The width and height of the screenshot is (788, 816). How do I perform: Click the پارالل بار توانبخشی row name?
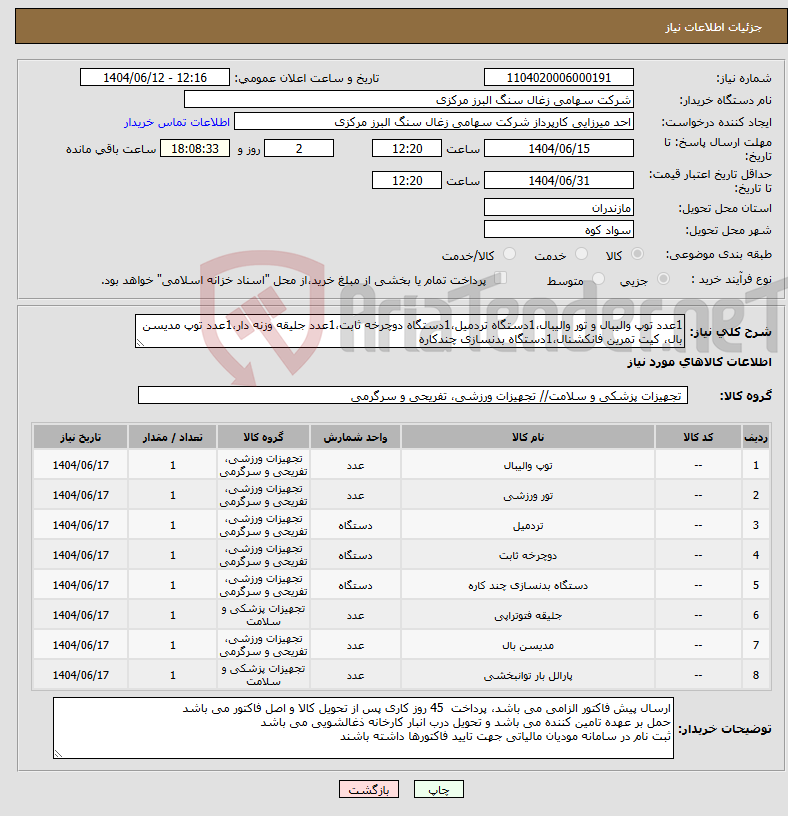(528, 675)
